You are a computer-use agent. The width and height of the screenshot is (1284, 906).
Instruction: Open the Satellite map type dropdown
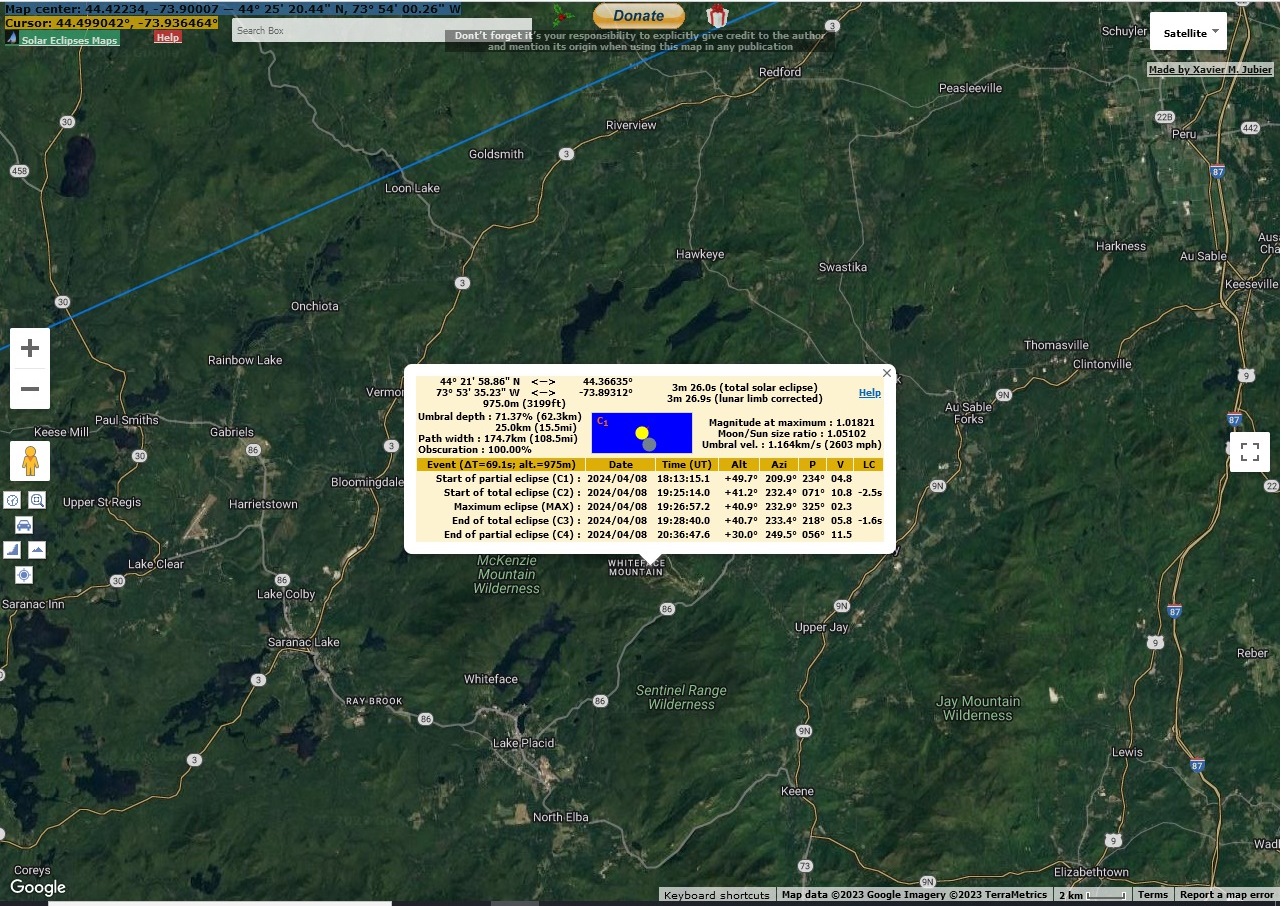pos(1188,31)
